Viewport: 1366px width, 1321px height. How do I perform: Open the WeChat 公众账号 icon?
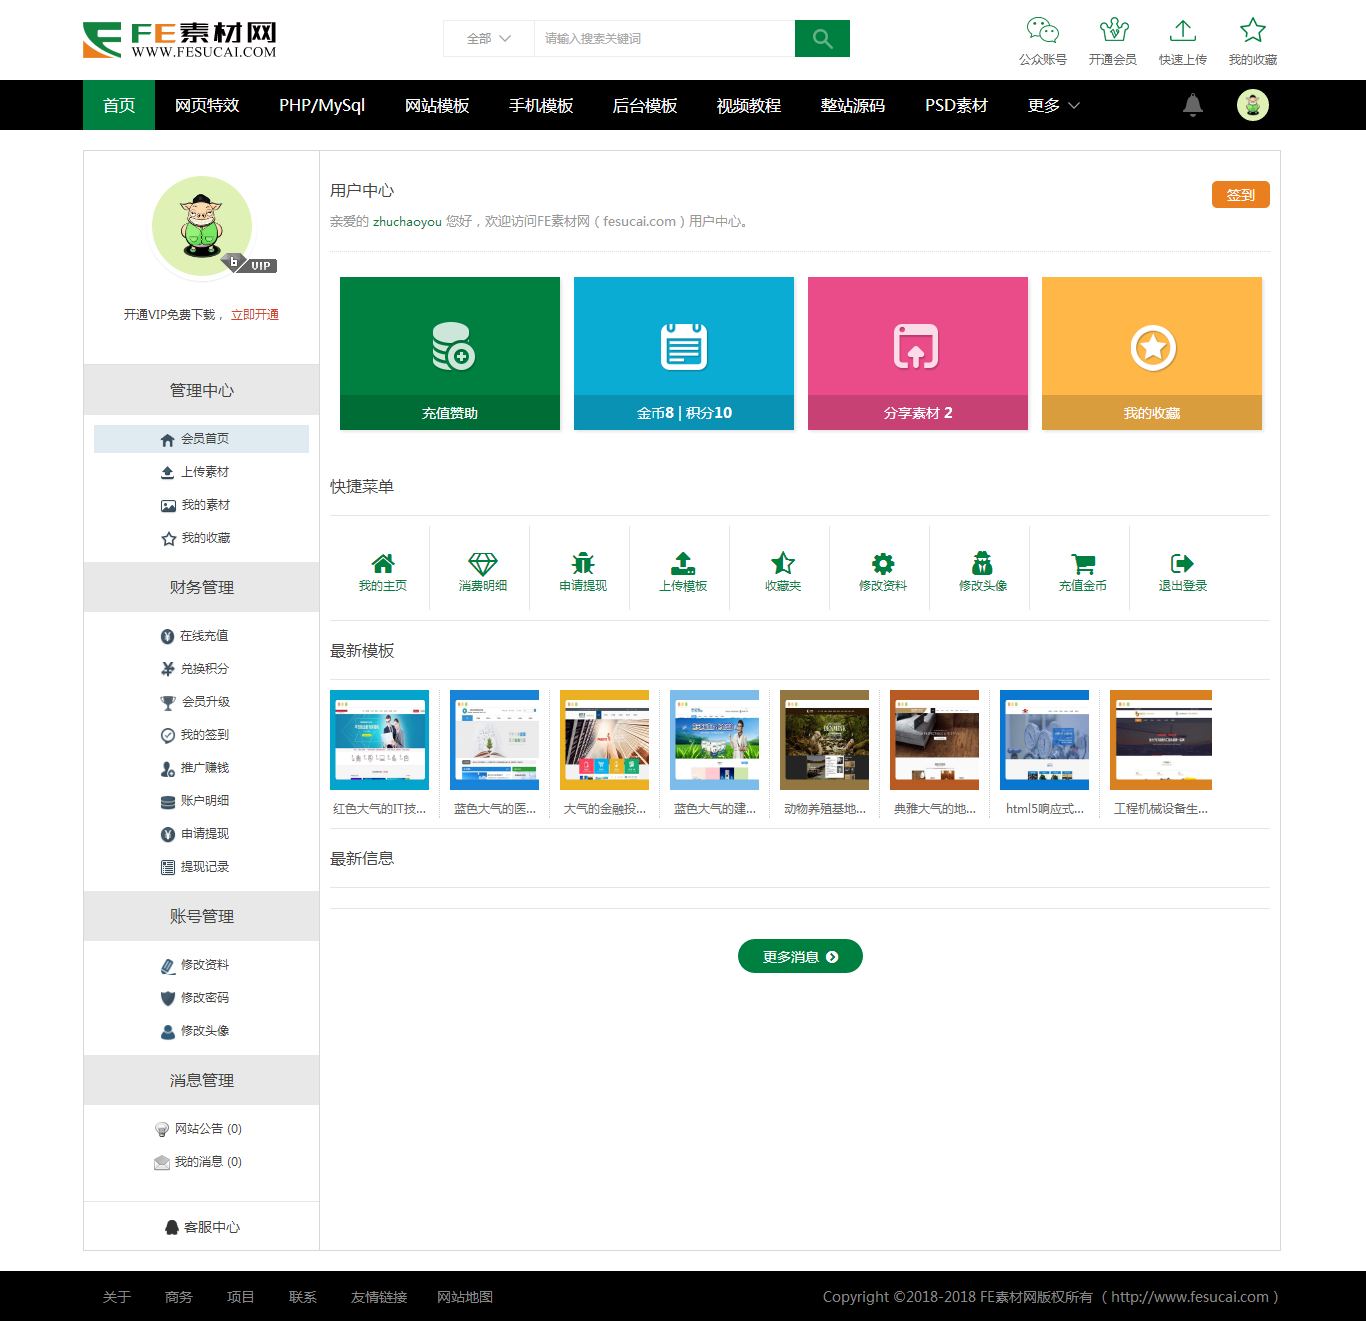(x=1042, y=31)
